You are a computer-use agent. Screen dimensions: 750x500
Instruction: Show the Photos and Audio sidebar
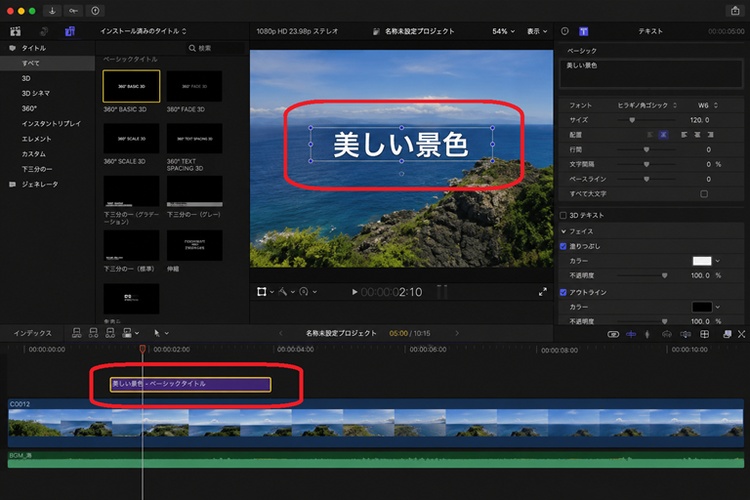44,31
